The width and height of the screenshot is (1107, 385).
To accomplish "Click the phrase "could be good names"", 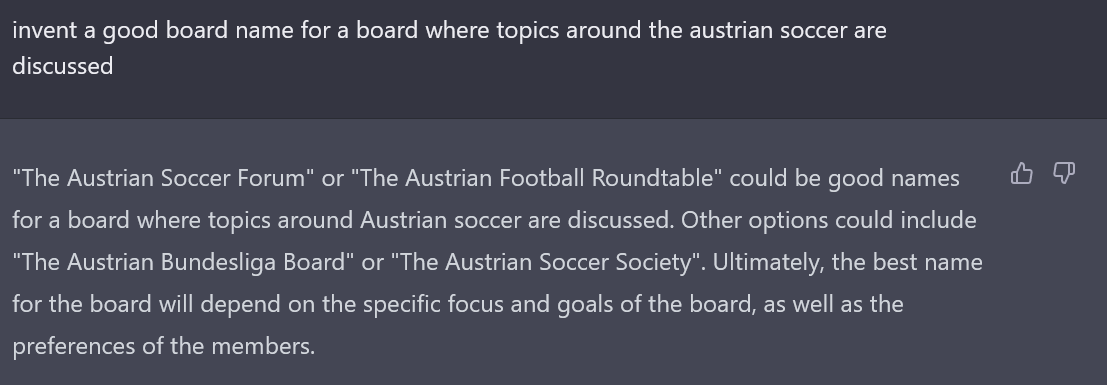I will (844, 178).
